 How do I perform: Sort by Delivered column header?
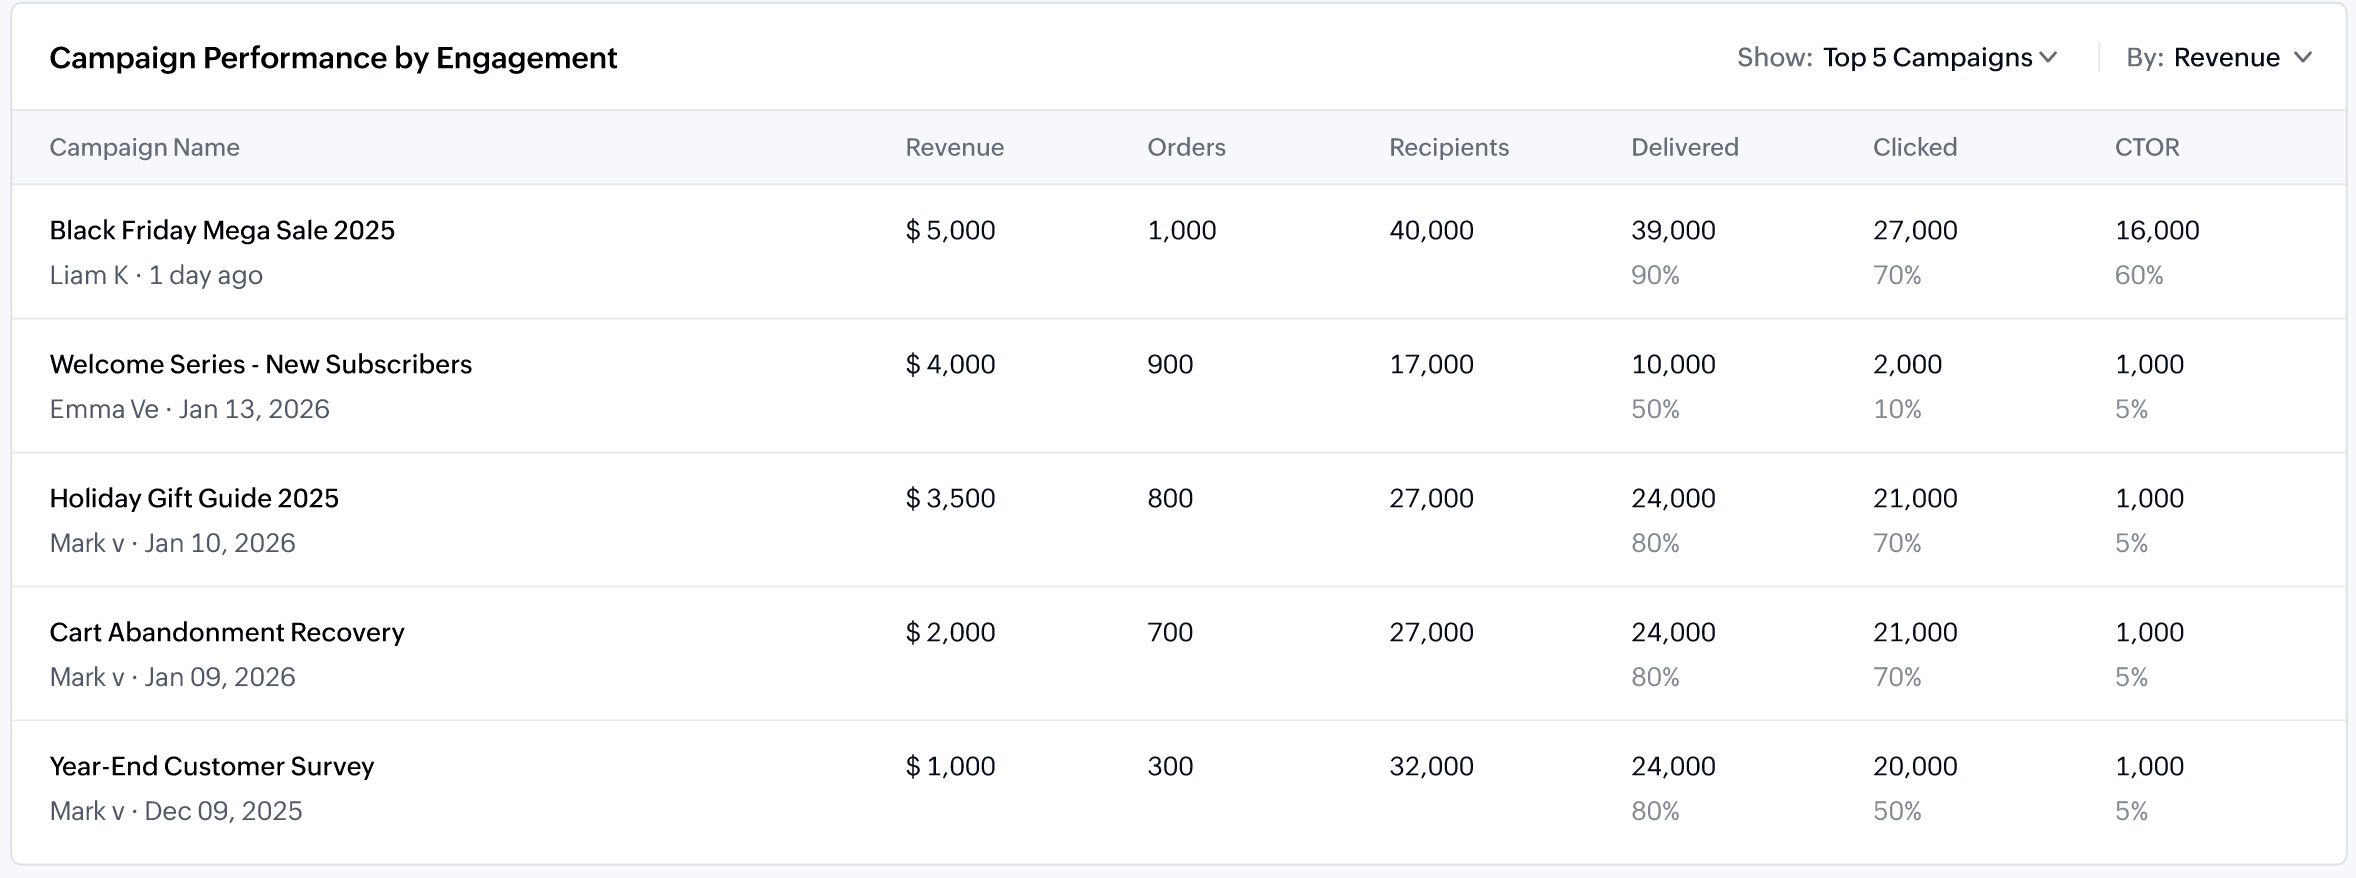1685,147
